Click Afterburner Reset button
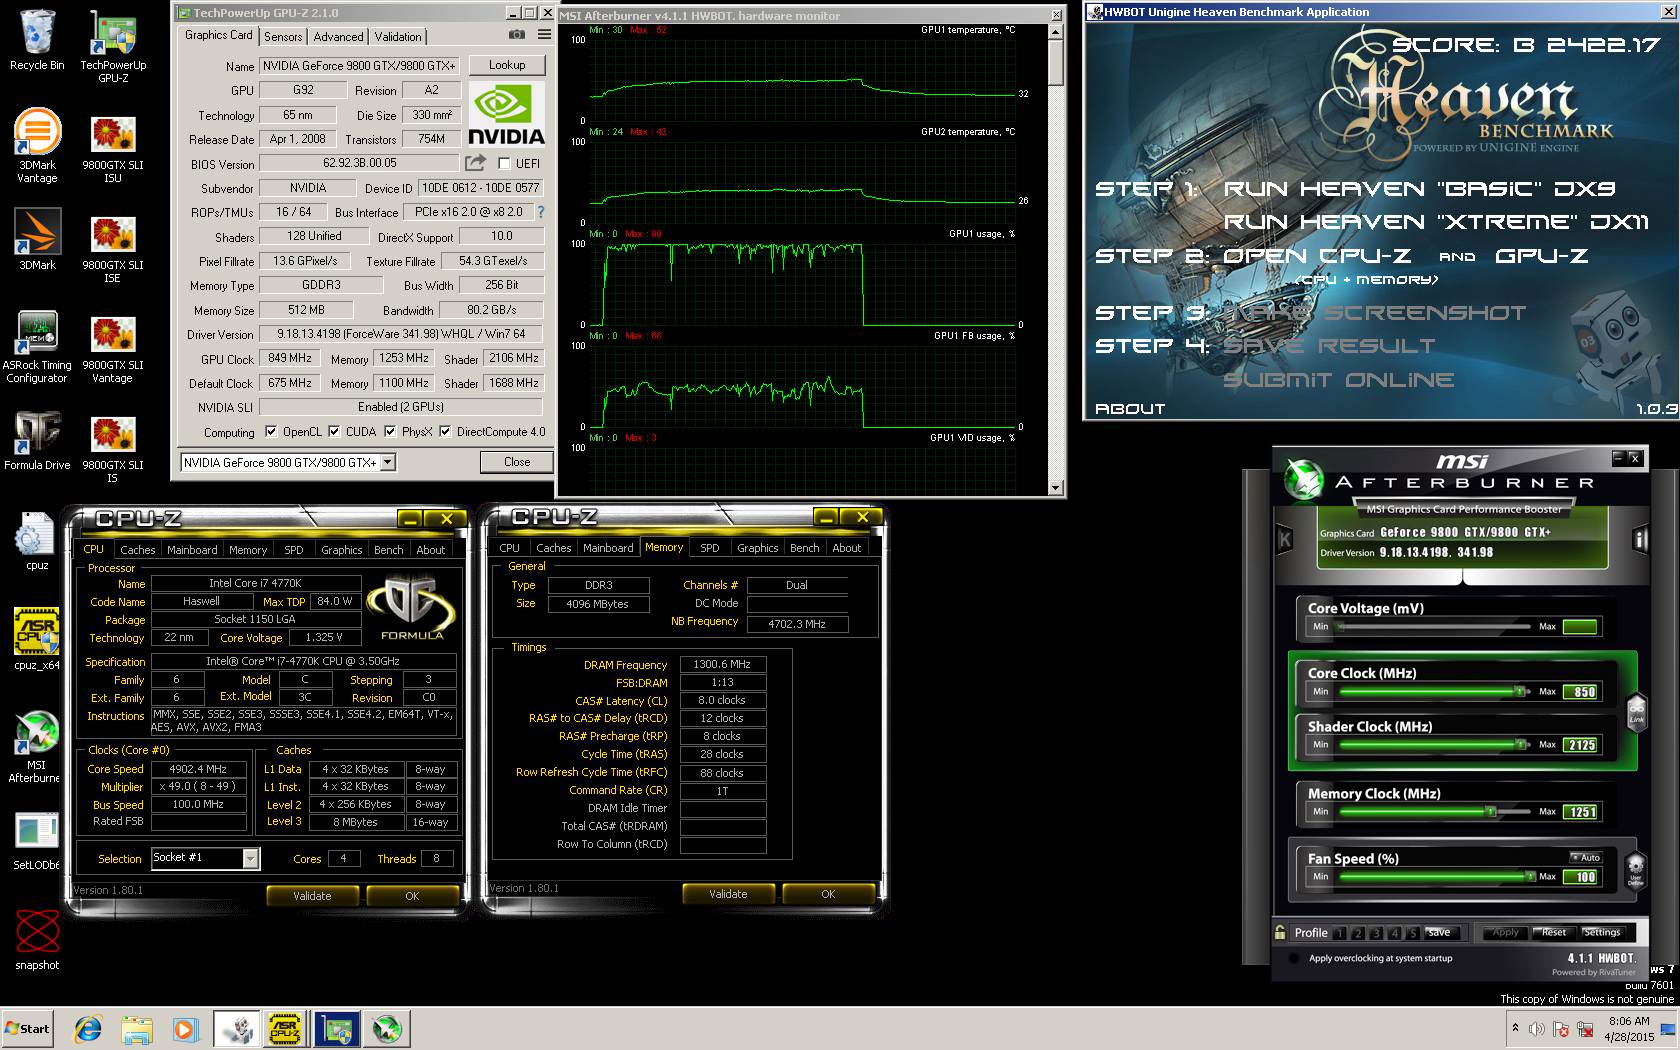 click(1553, 932)
